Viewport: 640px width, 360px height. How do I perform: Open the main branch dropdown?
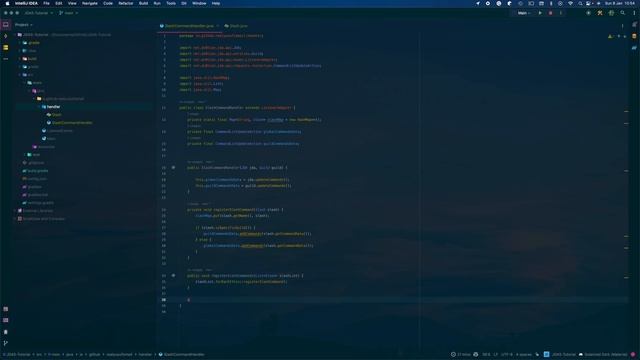[68, 13]
